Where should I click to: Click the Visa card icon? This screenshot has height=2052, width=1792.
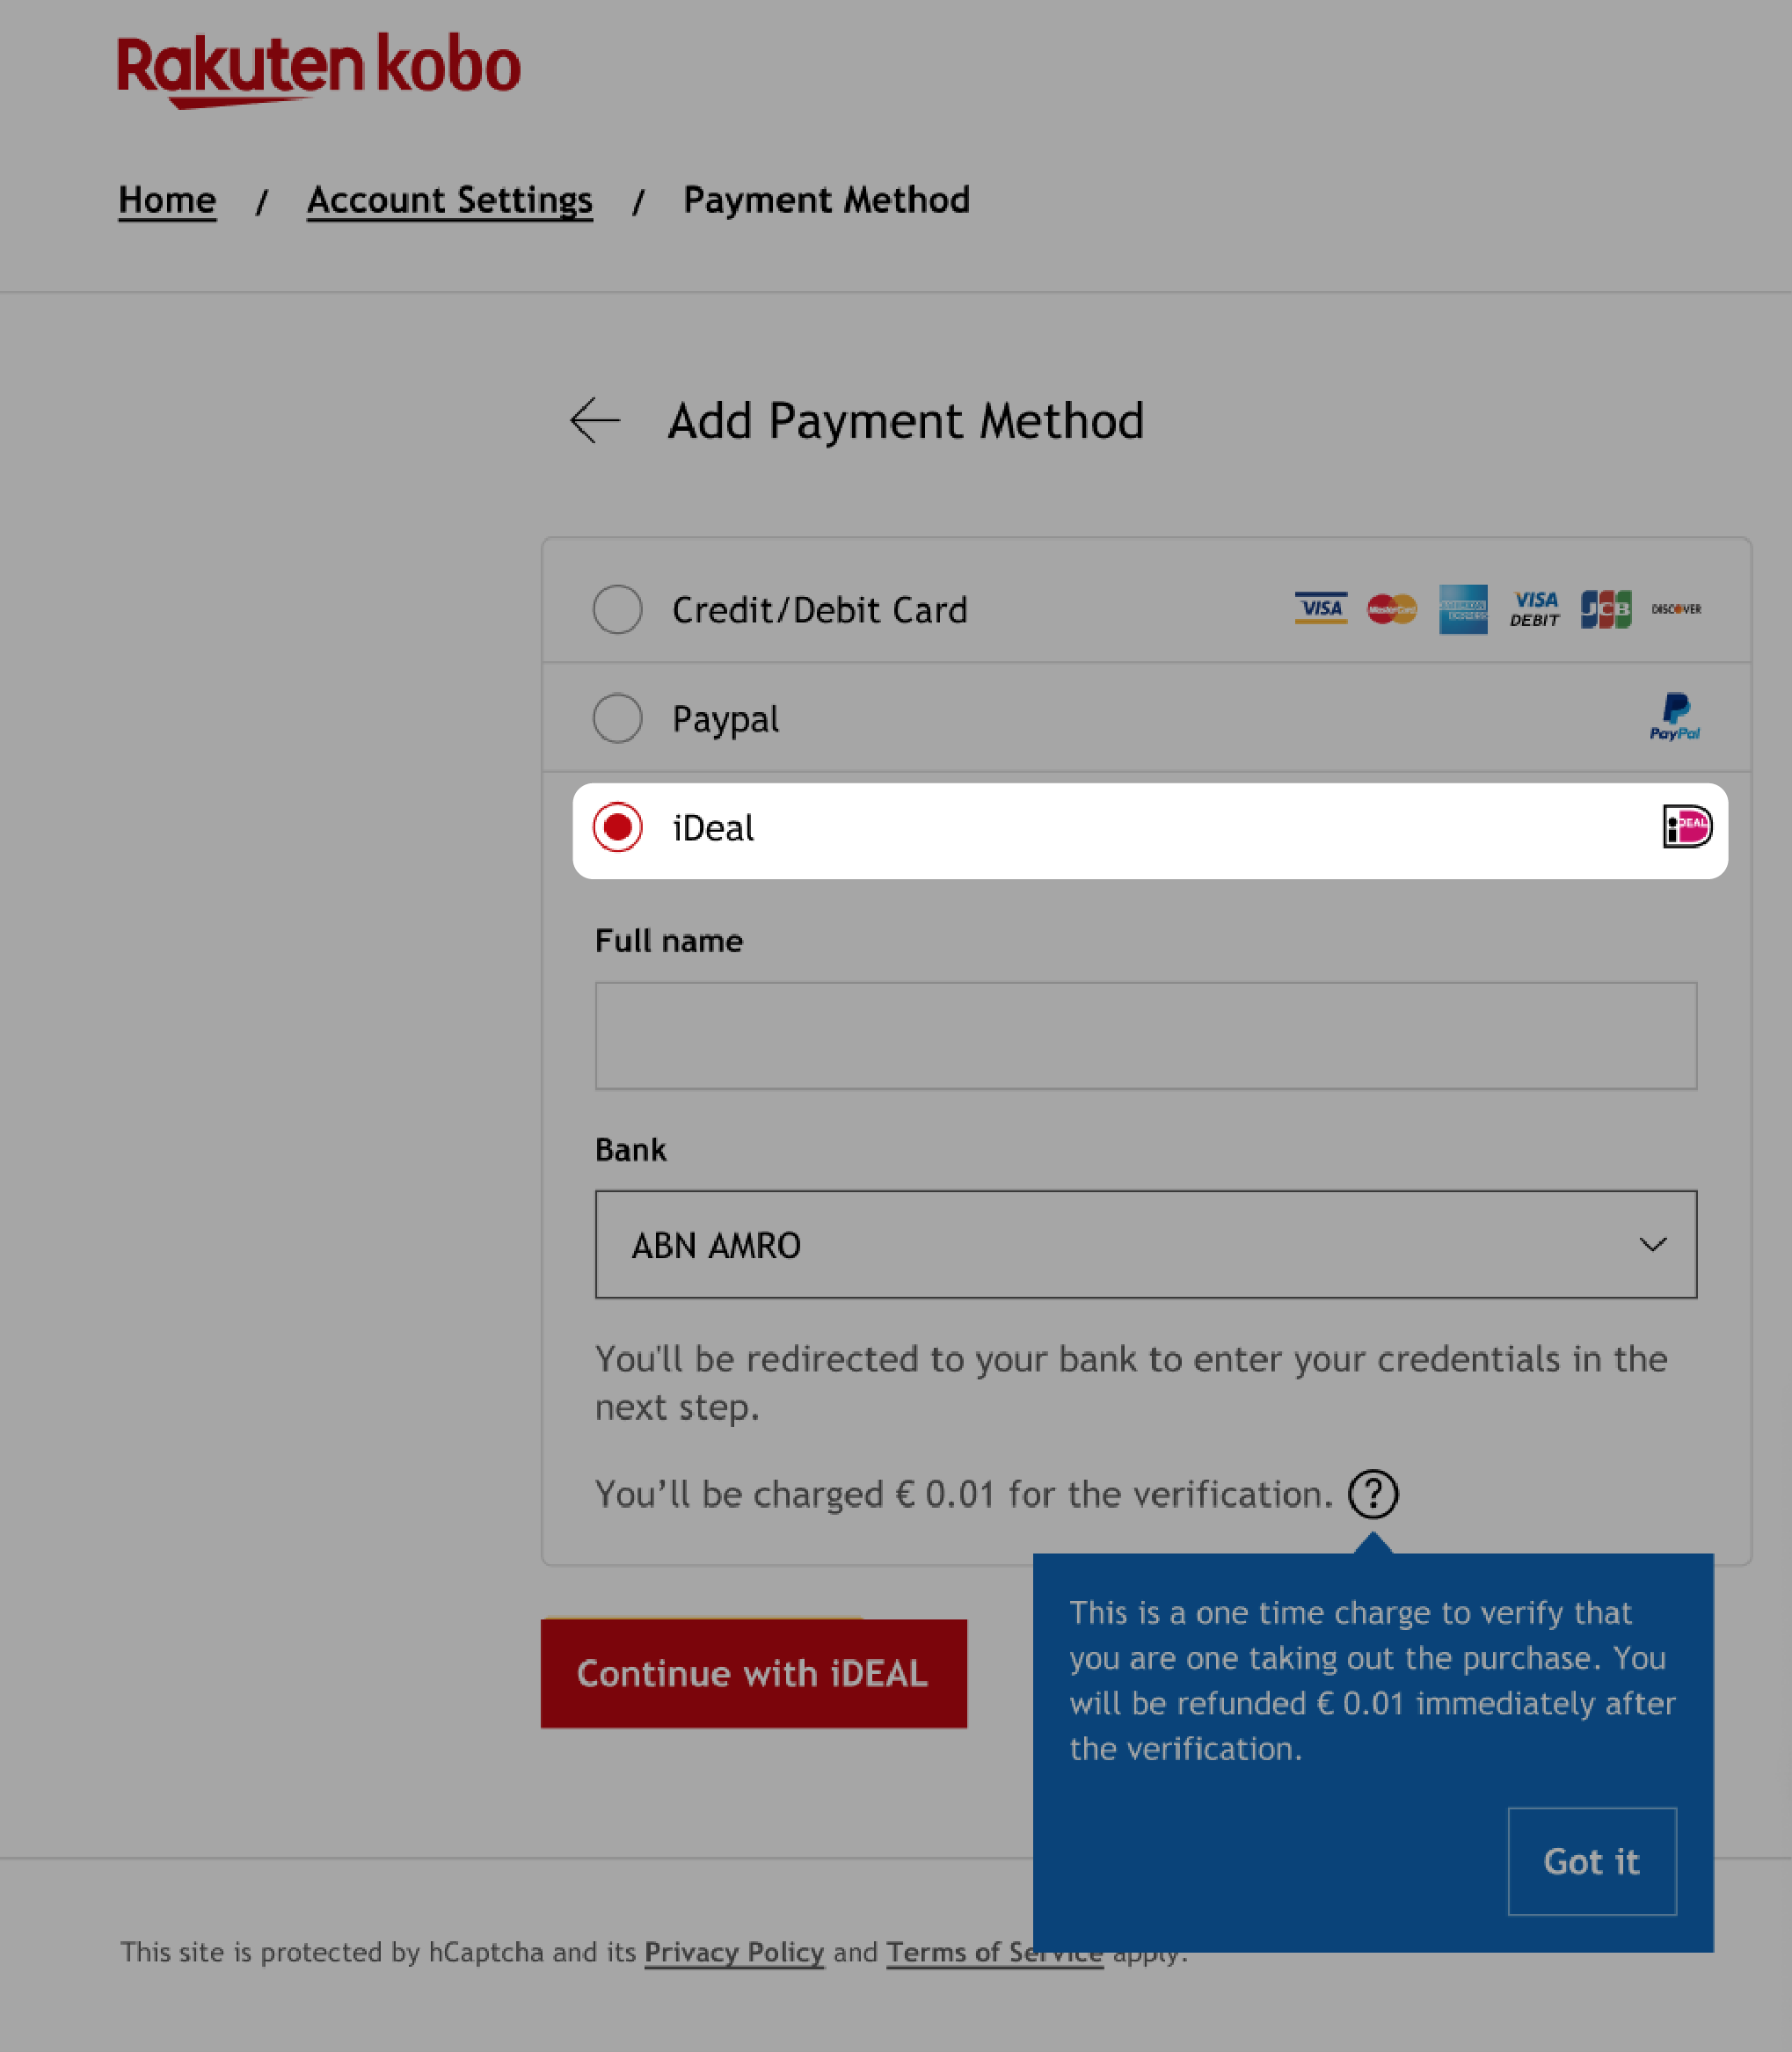[1319, 609]
